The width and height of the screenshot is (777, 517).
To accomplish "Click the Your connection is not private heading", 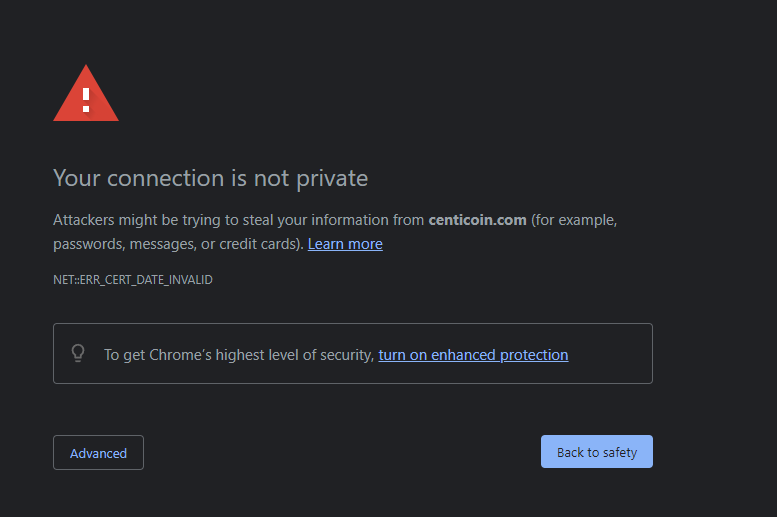I will 211,178.
